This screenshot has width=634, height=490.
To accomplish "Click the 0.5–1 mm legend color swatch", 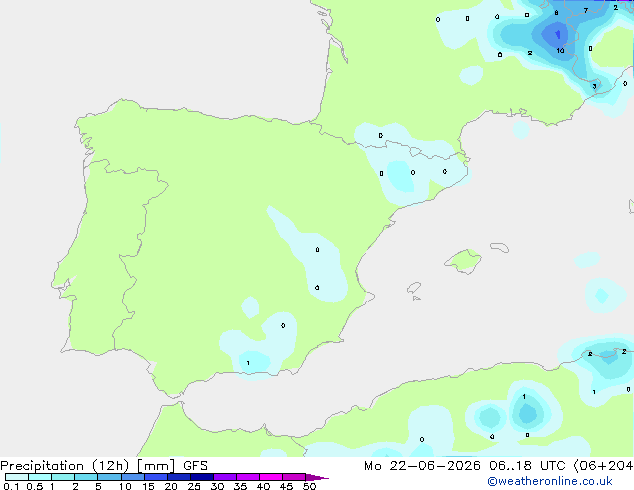I will click(40, 477).
